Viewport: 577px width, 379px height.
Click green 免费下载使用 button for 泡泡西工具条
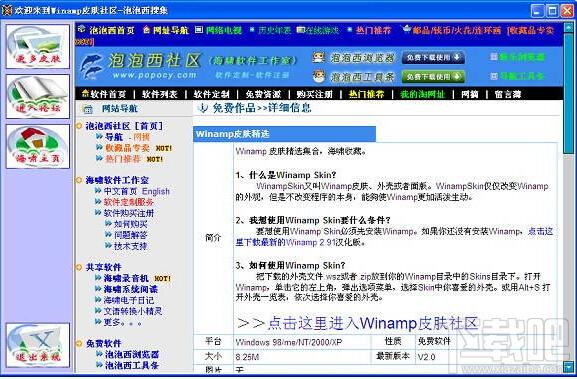[433, 77]
